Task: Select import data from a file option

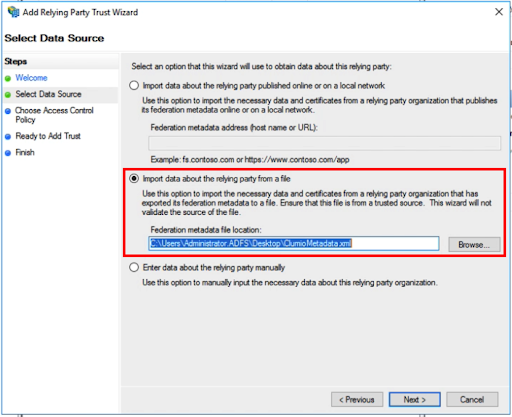Action: tap(134, 179)
